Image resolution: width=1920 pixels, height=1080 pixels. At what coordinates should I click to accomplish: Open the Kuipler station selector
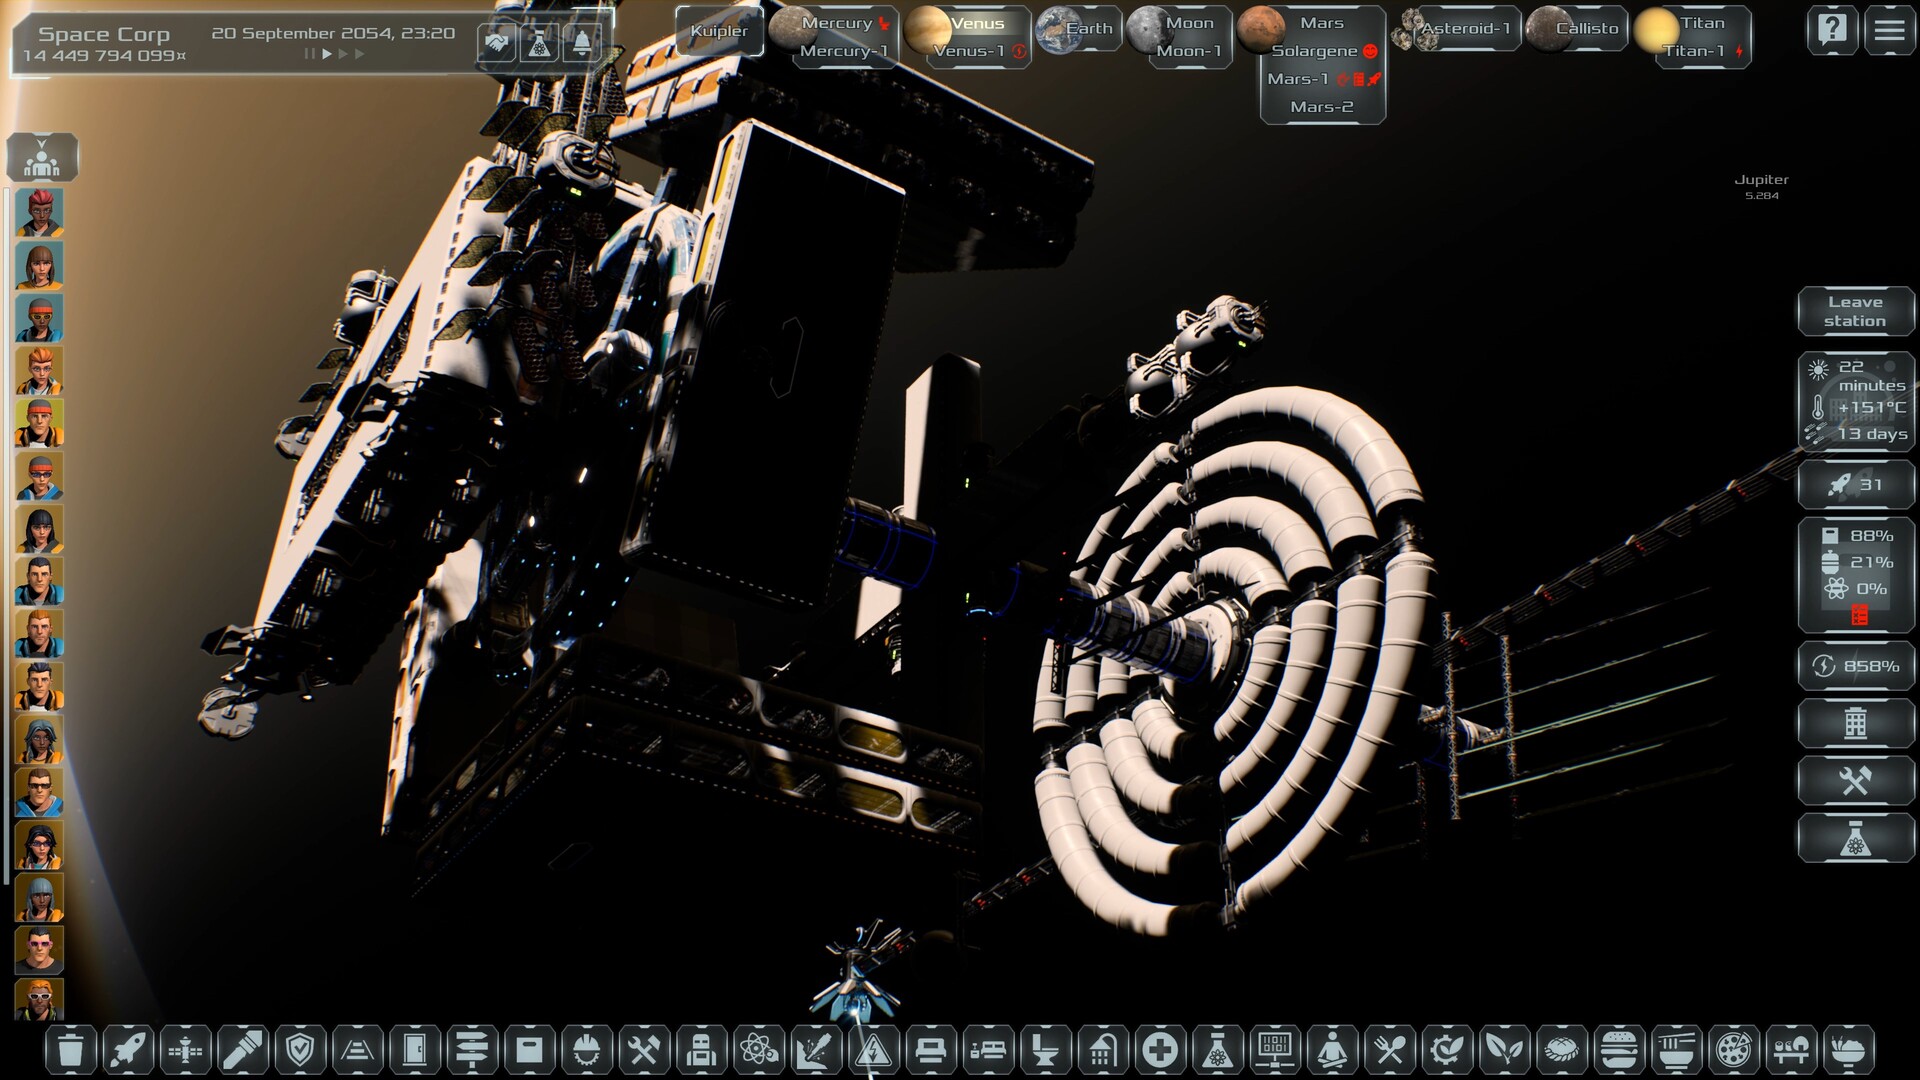720,31
